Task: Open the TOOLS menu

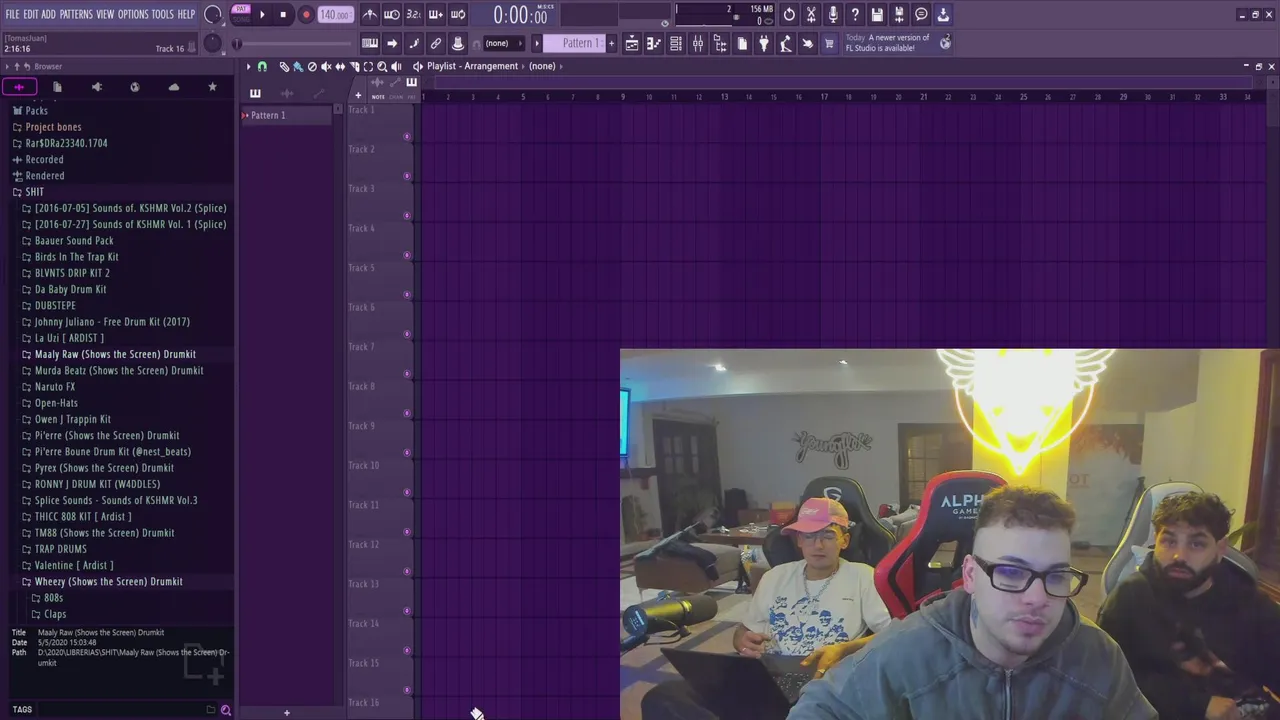Action: pos(162,14)
